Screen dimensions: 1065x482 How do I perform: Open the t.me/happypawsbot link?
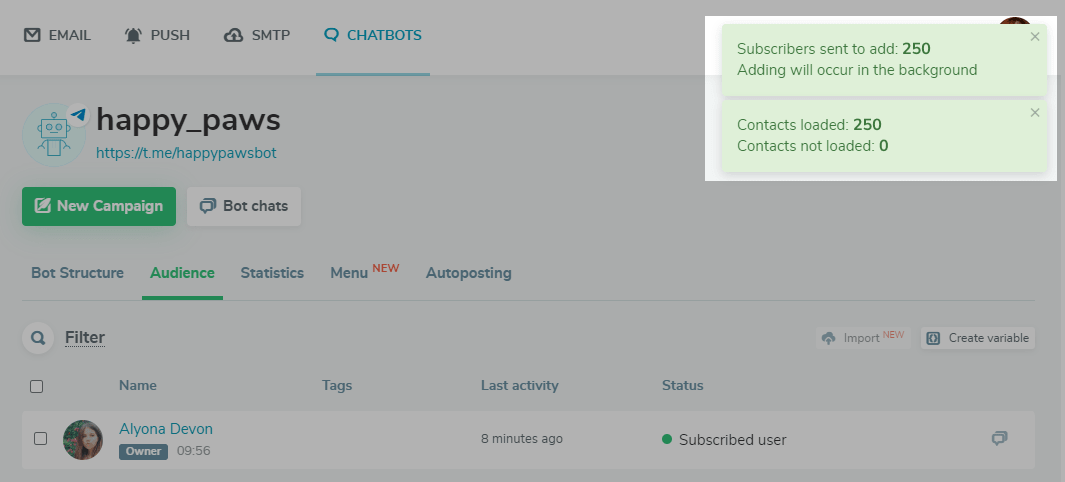[186, 153]
